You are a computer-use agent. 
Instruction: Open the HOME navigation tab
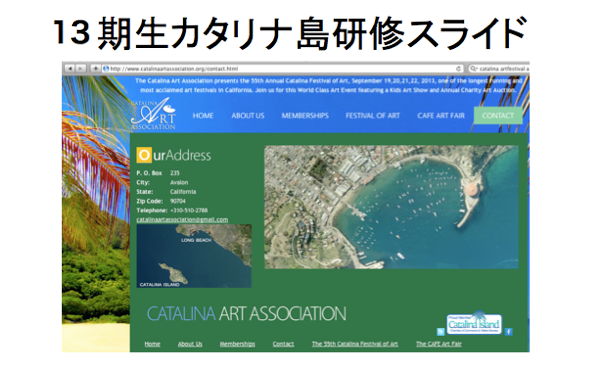click(203, 116)
